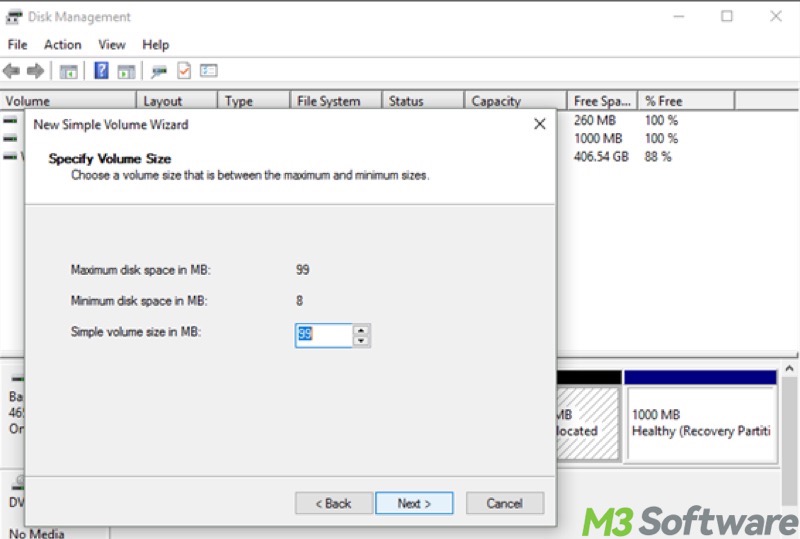Screen dimensions: 800x539
Task: Click the Refresh disk toolbar icon
Action: pos(158,71)
